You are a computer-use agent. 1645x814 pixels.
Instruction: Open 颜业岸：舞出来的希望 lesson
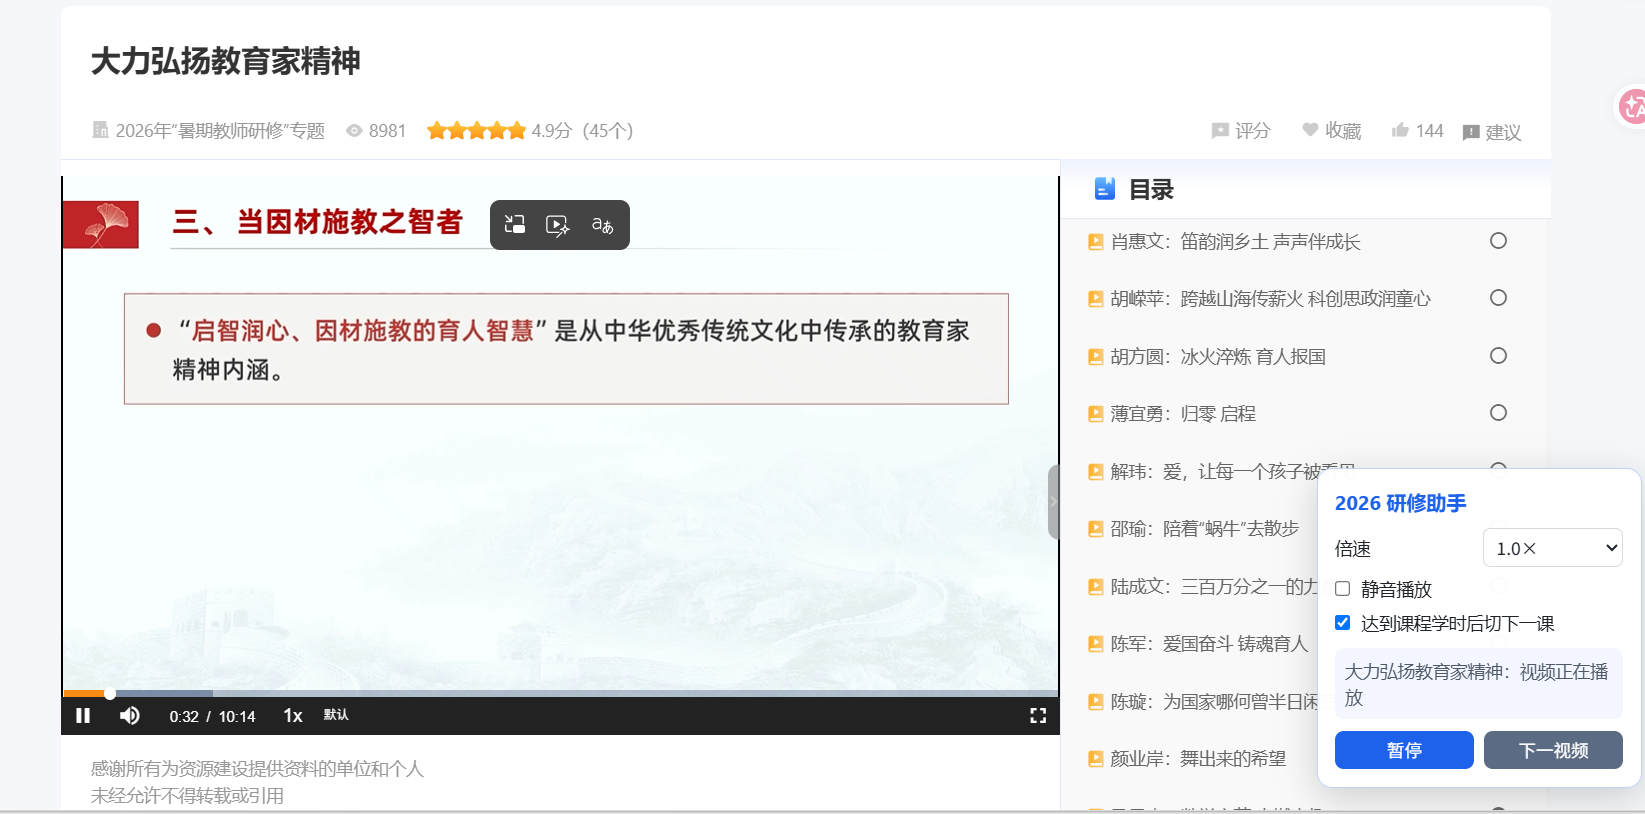point(1198,759)
